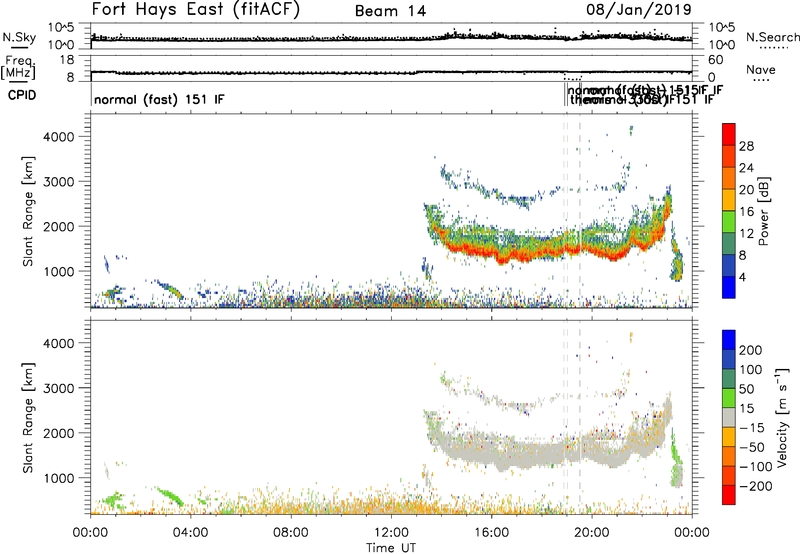Select the "Beam 14" label
800x554 pixels.
(390, 11)
